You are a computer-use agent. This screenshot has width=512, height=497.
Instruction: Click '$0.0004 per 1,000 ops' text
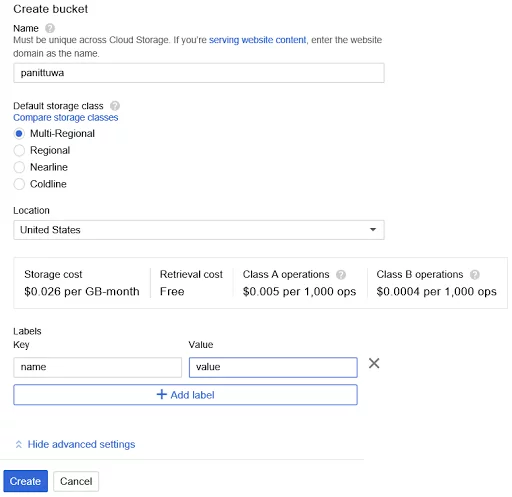[x=436, y=292]
